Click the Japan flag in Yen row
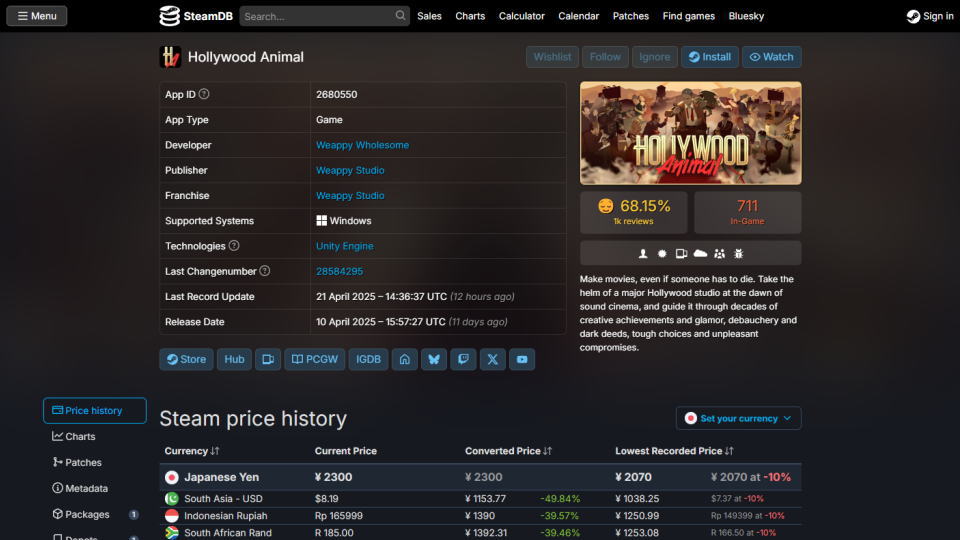This screenshot has height=540, width=960. (171, 477)
